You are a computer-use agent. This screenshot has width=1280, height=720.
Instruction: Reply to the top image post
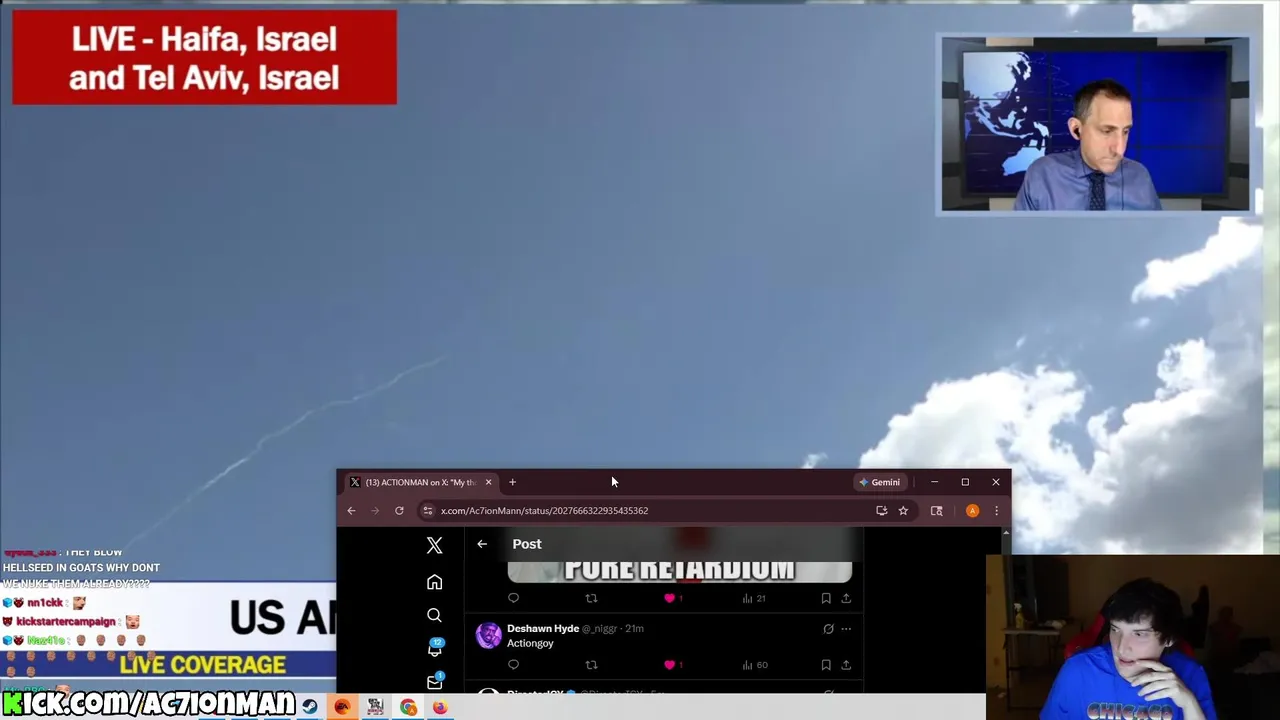tap(513, 598)
